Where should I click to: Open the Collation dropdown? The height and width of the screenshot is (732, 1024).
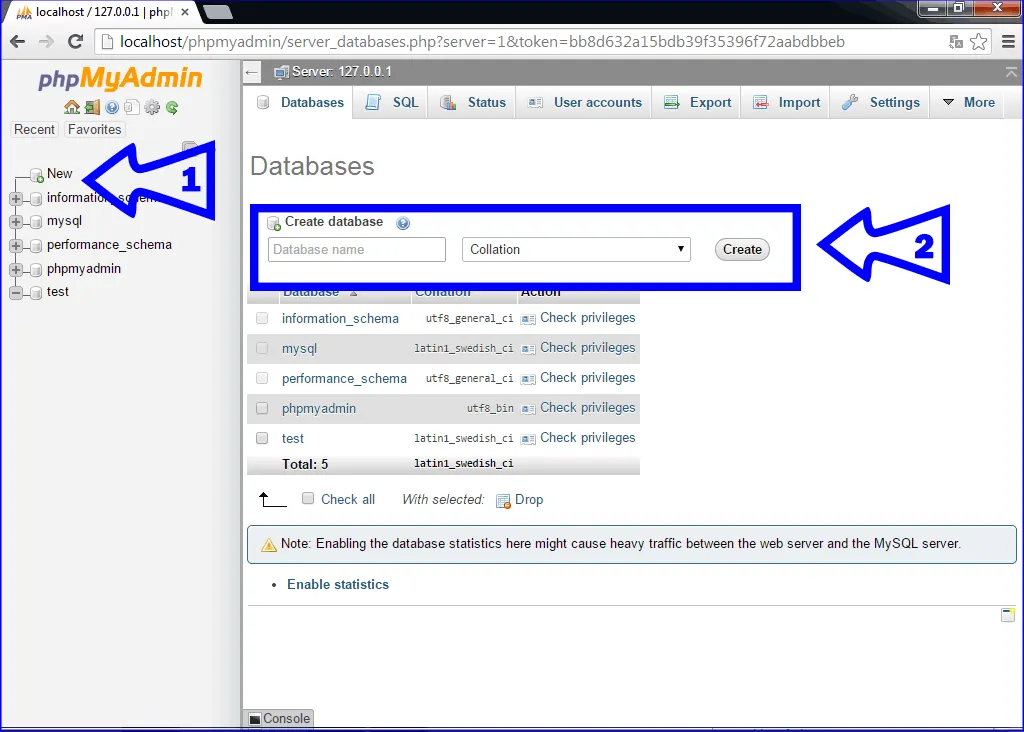tap(576, 249)
